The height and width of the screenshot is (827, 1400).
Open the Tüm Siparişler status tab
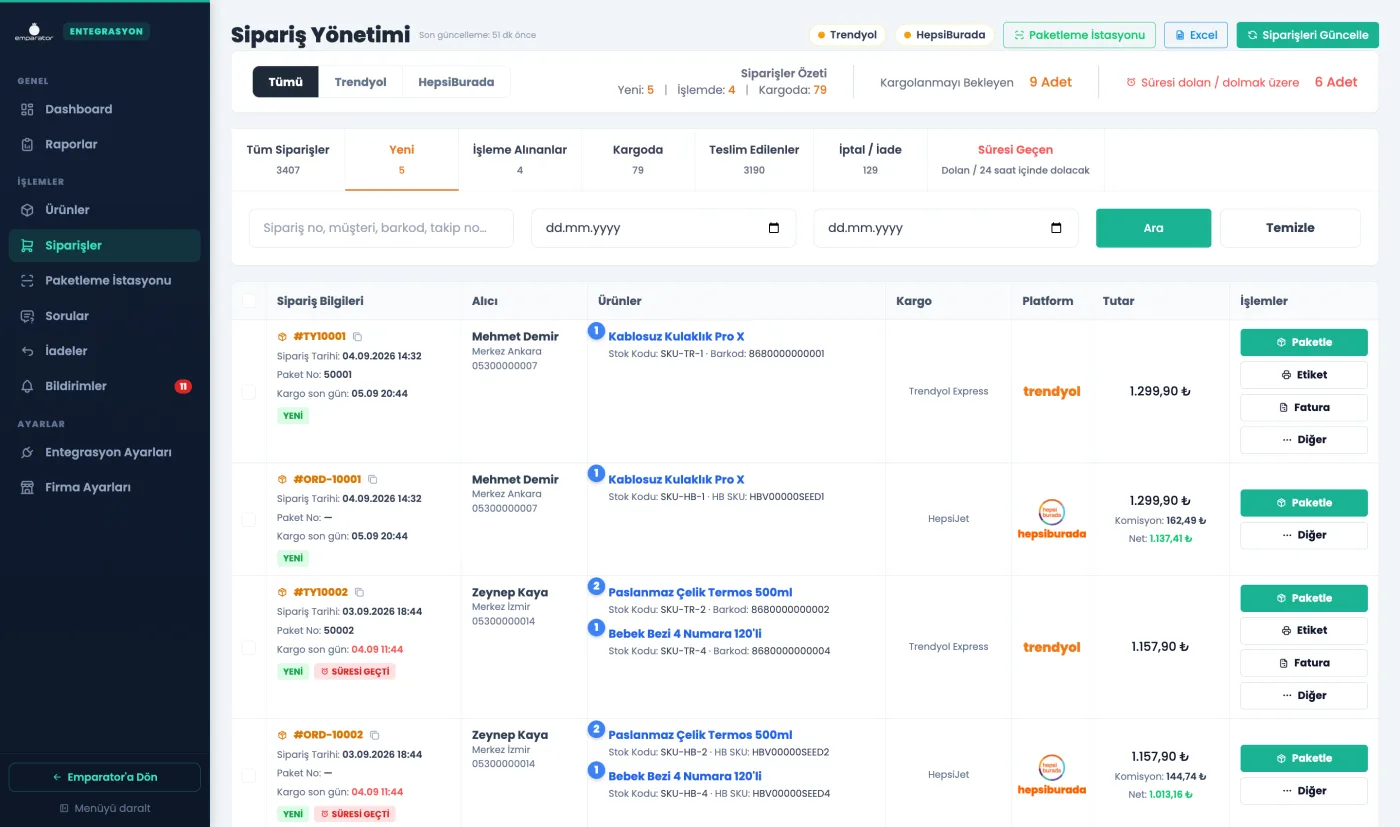288,159
